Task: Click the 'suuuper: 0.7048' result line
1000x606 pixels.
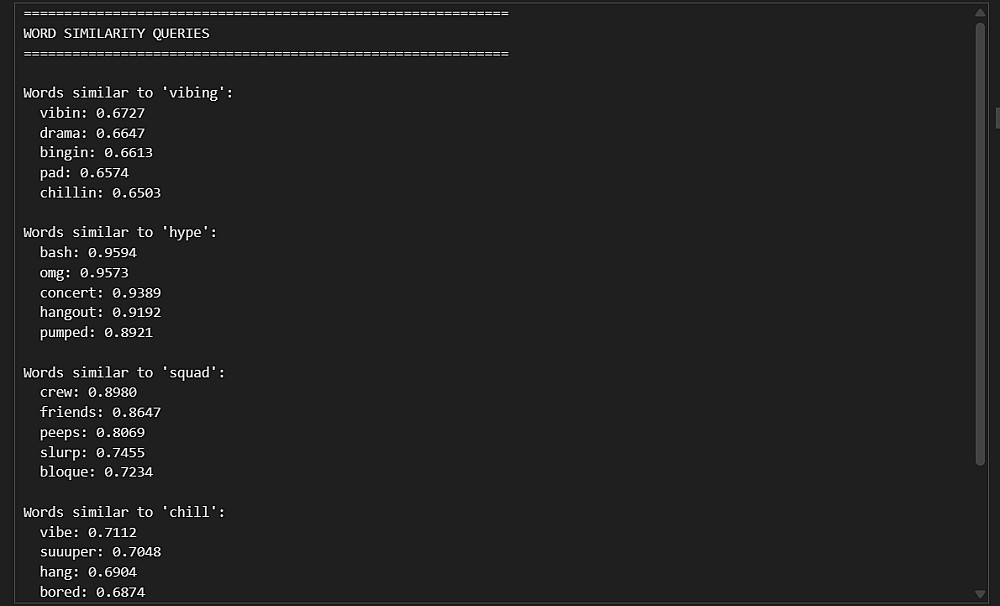Action: [x=100, y=552]
